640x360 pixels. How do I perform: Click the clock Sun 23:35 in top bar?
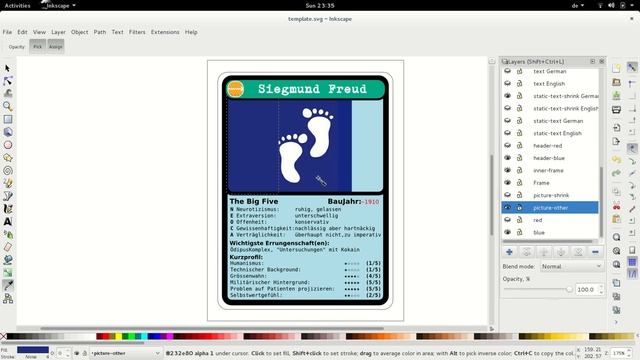pos(320,5)
